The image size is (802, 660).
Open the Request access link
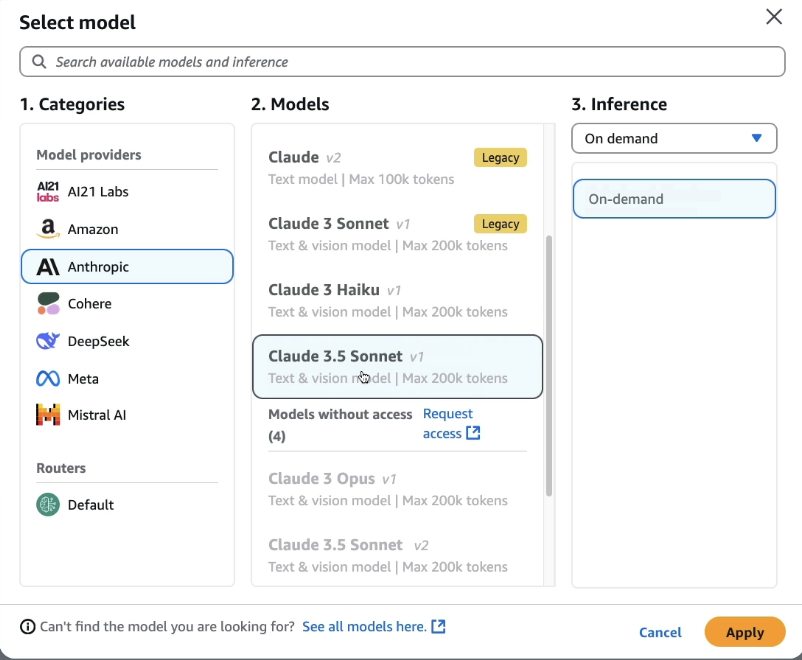[x=451, y=424]
